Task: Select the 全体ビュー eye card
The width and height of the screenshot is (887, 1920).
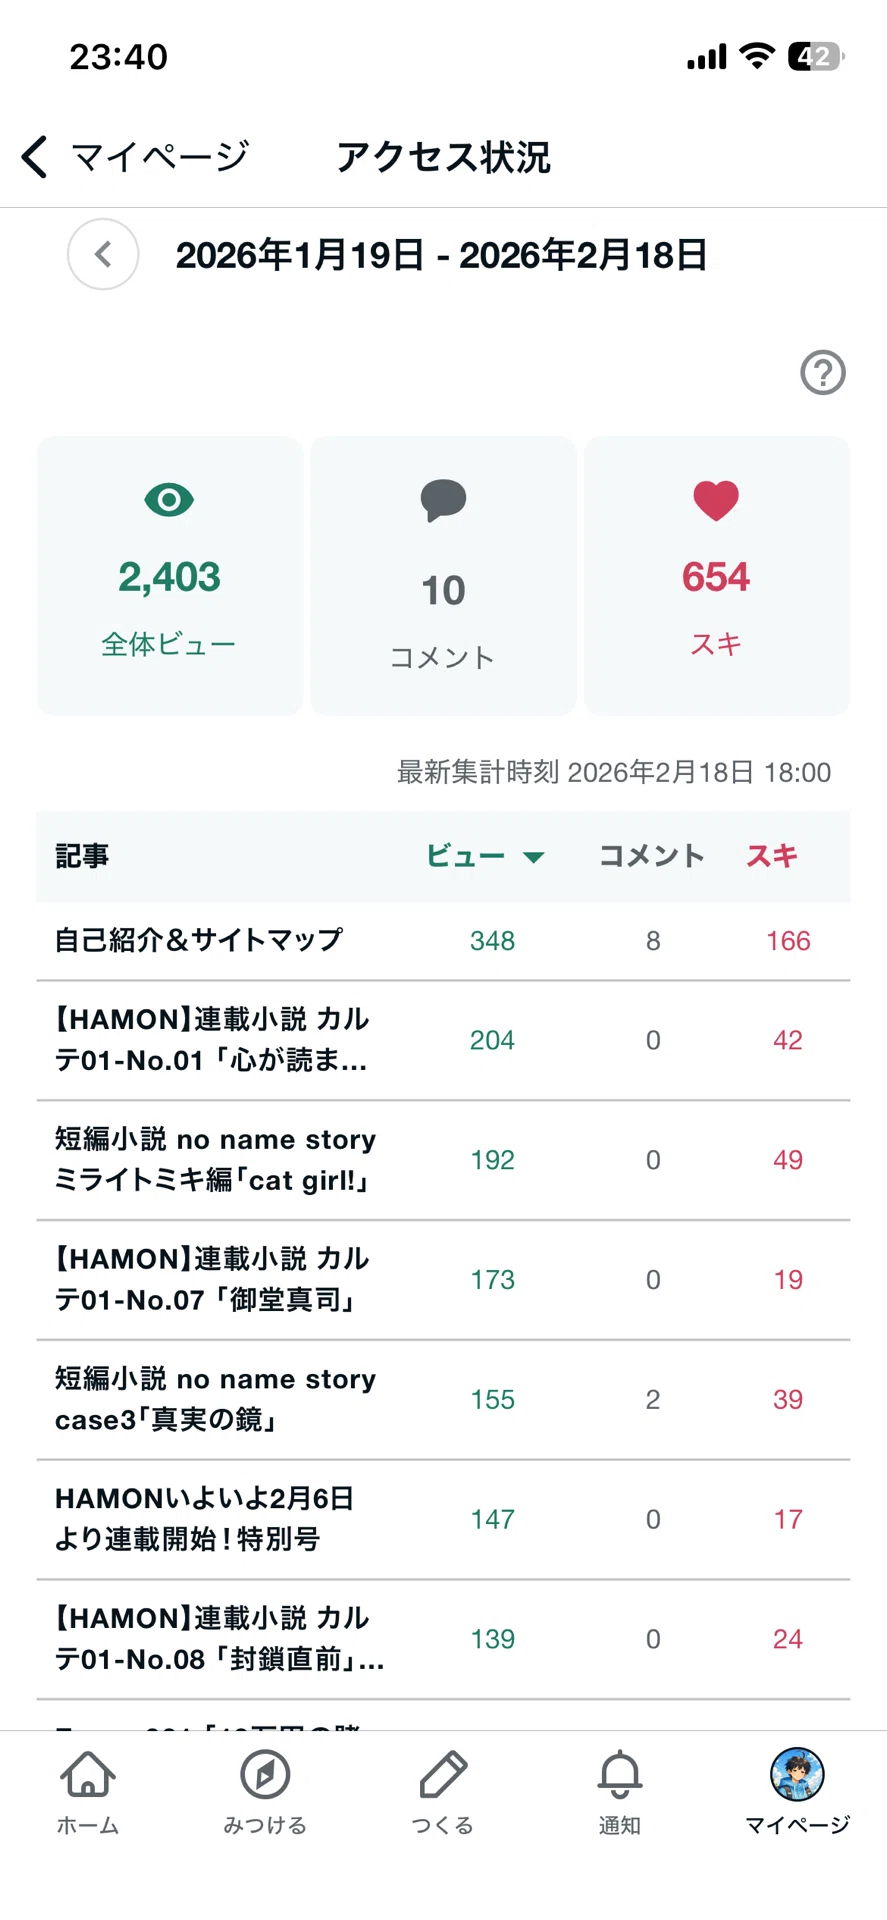Action: coord(170,575)
